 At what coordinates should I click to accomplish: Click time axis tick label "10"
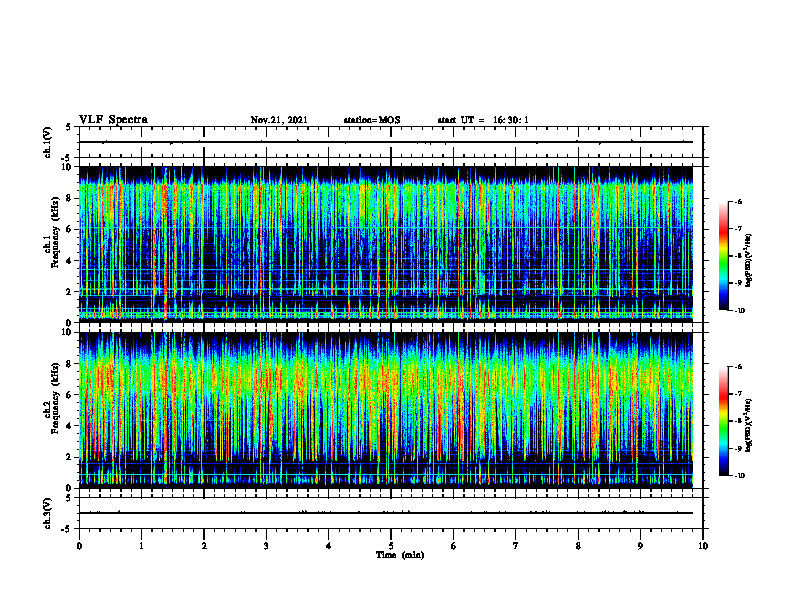[x=703, y=546]
